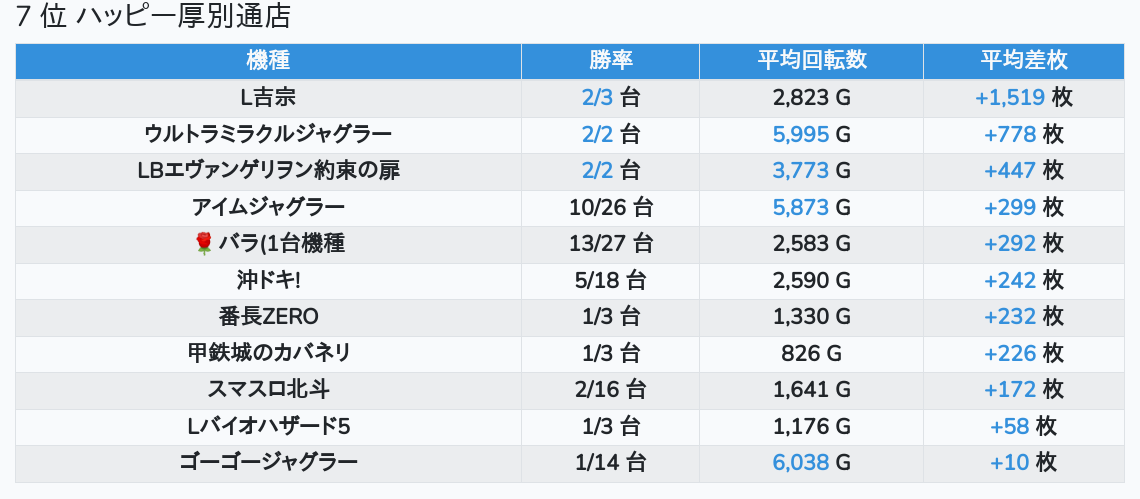The image size is (1140, 499).
Task: Click the 5,995 G average spins value
Action: coord(811,135)
